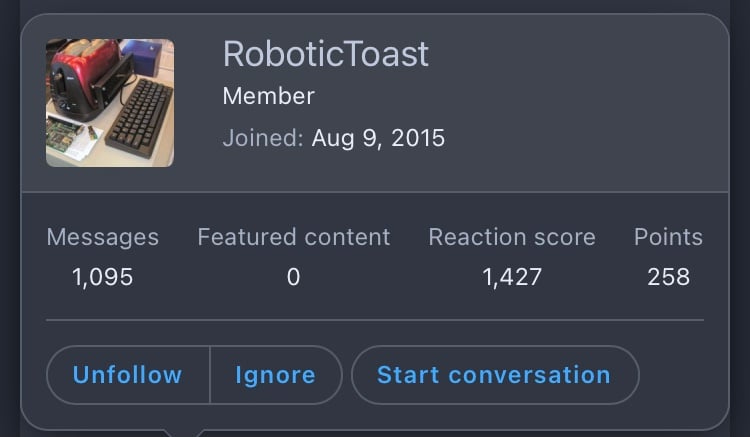Unfollow RoboticToast
Image resolution: width=750 pixels, height=437 pixels.
128,375
